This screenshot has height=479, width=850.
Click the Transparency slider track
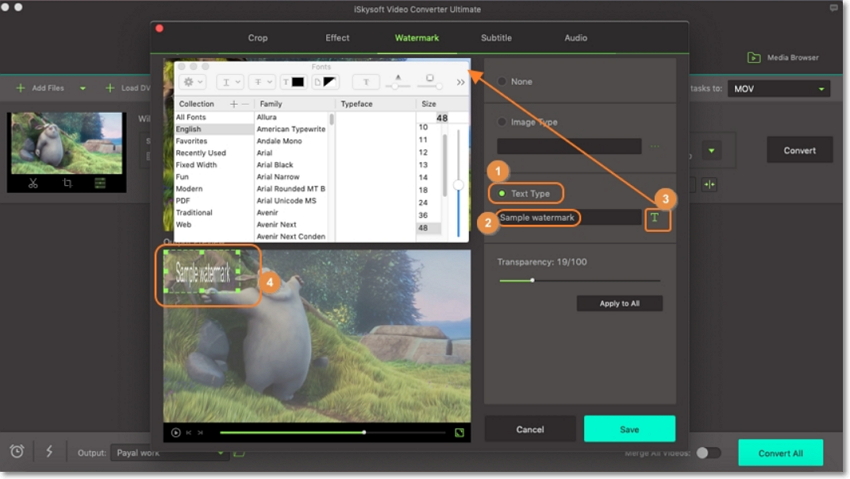point(579,281)
